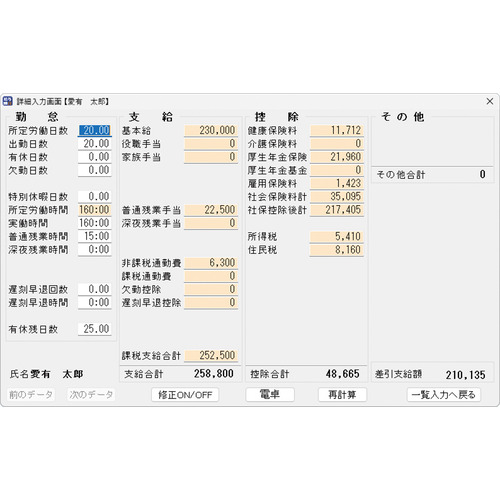This screenshot has height=500, width=500.
Task: Click the 再計算 recalculate button
Action: tap(342, 395)
